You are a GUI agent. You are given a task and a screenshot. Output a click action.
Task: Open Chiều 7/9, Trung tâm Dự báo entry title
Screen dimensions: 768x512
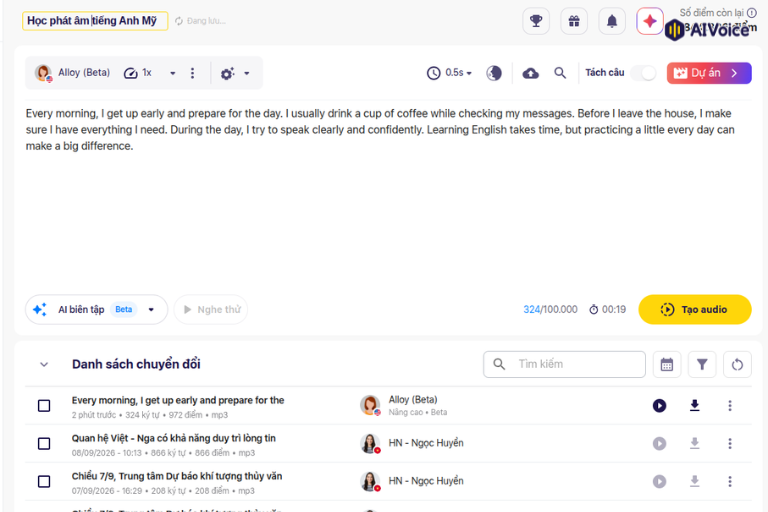click(x=177, y=476)
